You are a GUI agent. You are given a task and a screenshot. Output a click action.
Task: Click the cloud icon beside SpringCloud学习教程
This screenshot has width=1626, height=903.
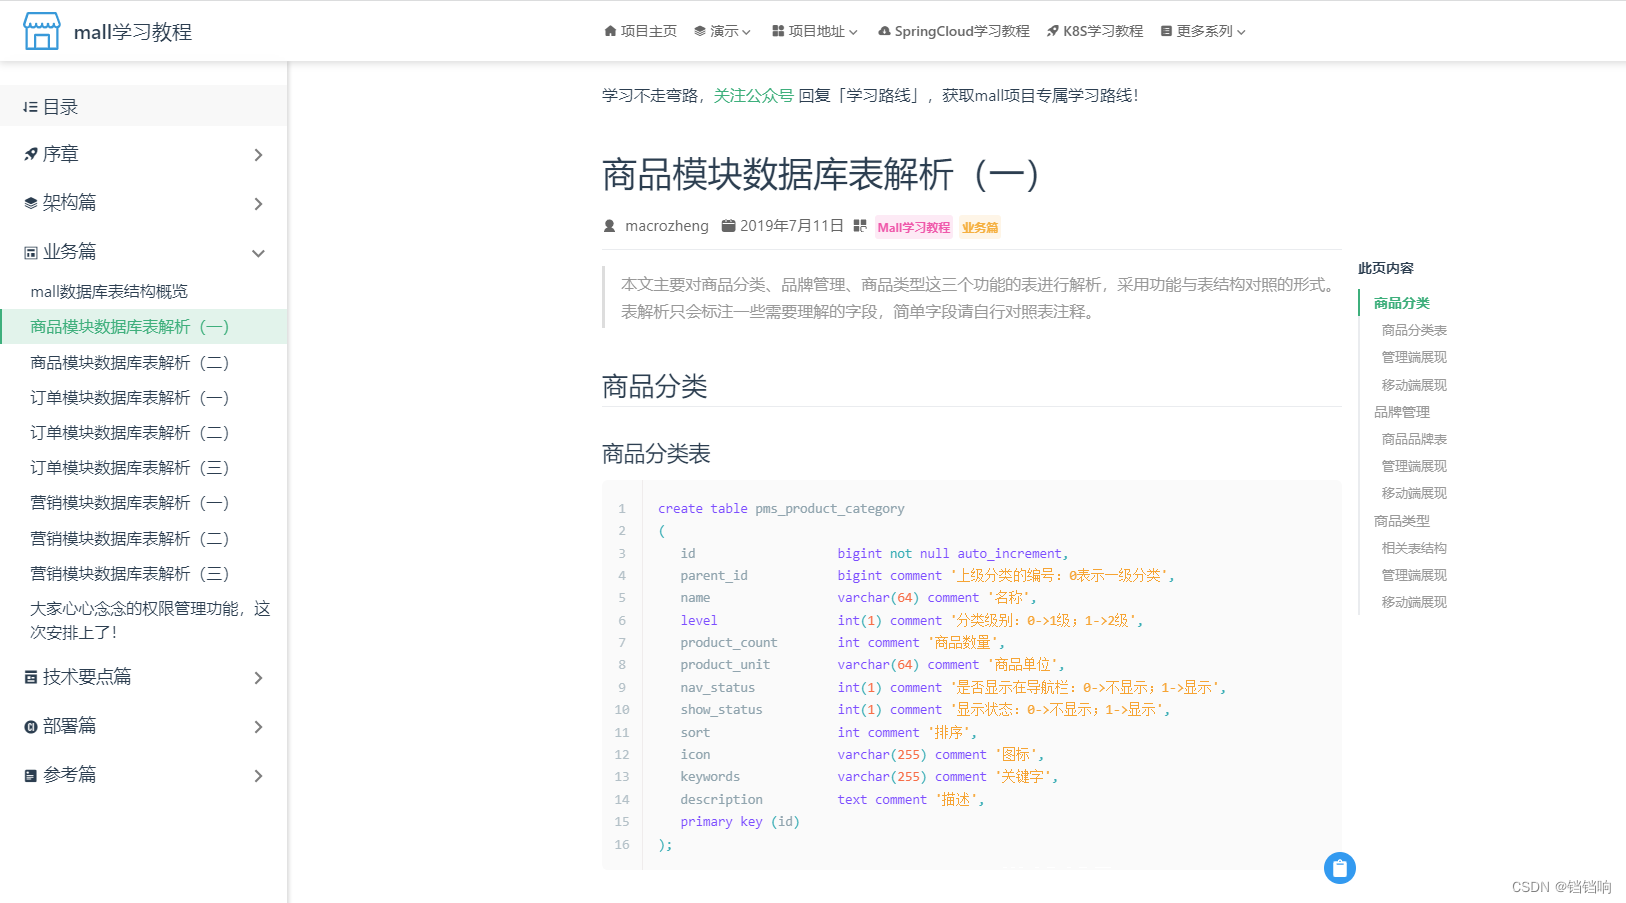pos(884,31)
